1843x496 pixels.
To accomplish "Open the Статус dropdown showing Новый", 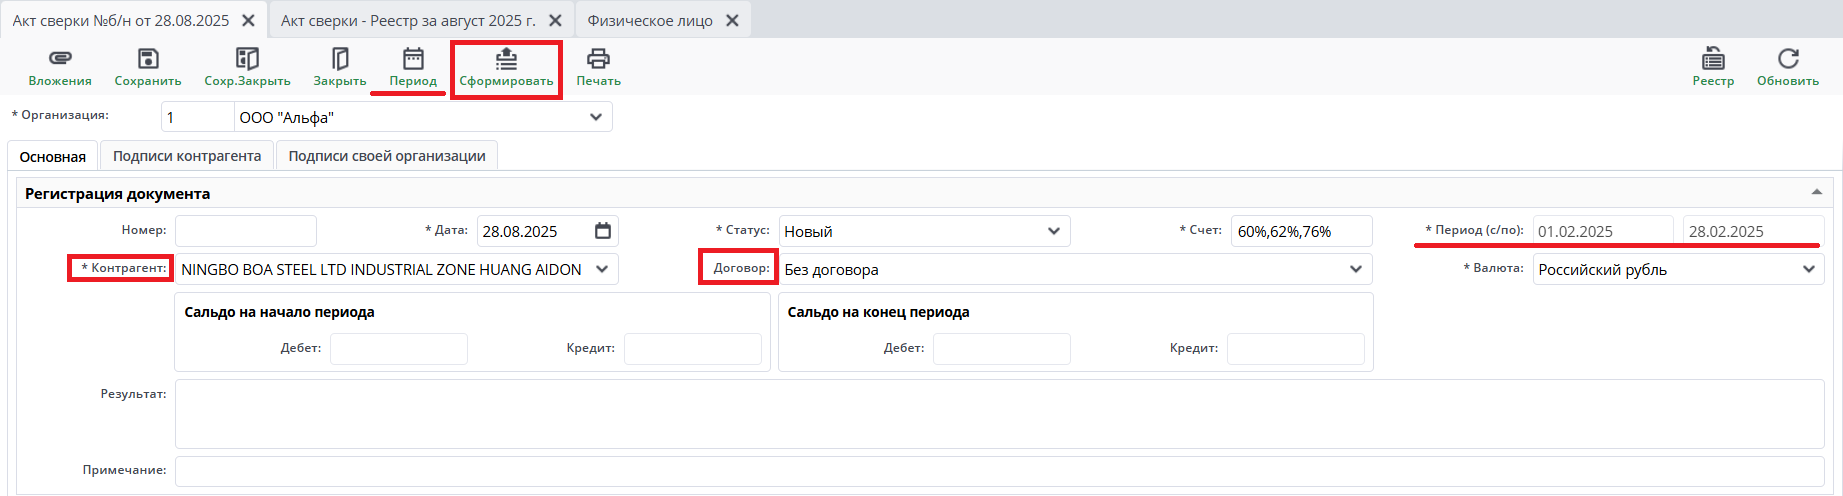I will point(1053,231).
